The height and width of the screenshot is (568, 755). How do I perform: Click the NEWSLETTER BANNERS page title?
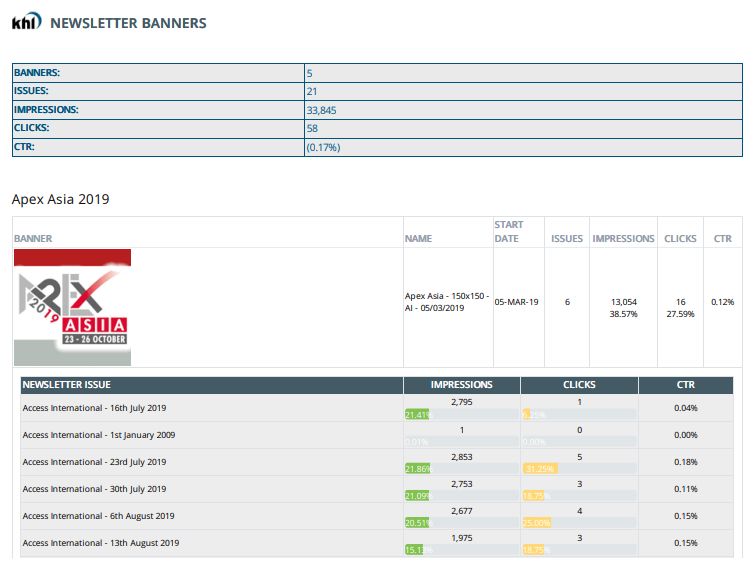pyautogui.click(x=128, y=23)
